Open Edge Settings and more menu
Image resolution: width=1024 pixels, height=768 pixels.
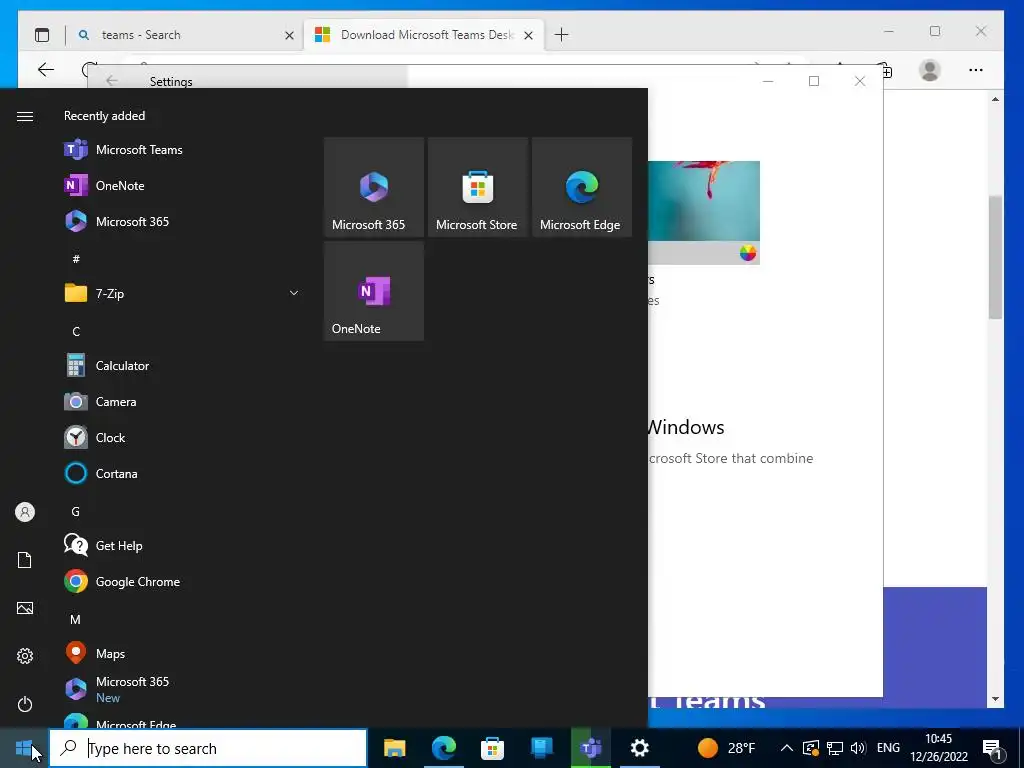[x=976, y=70]
